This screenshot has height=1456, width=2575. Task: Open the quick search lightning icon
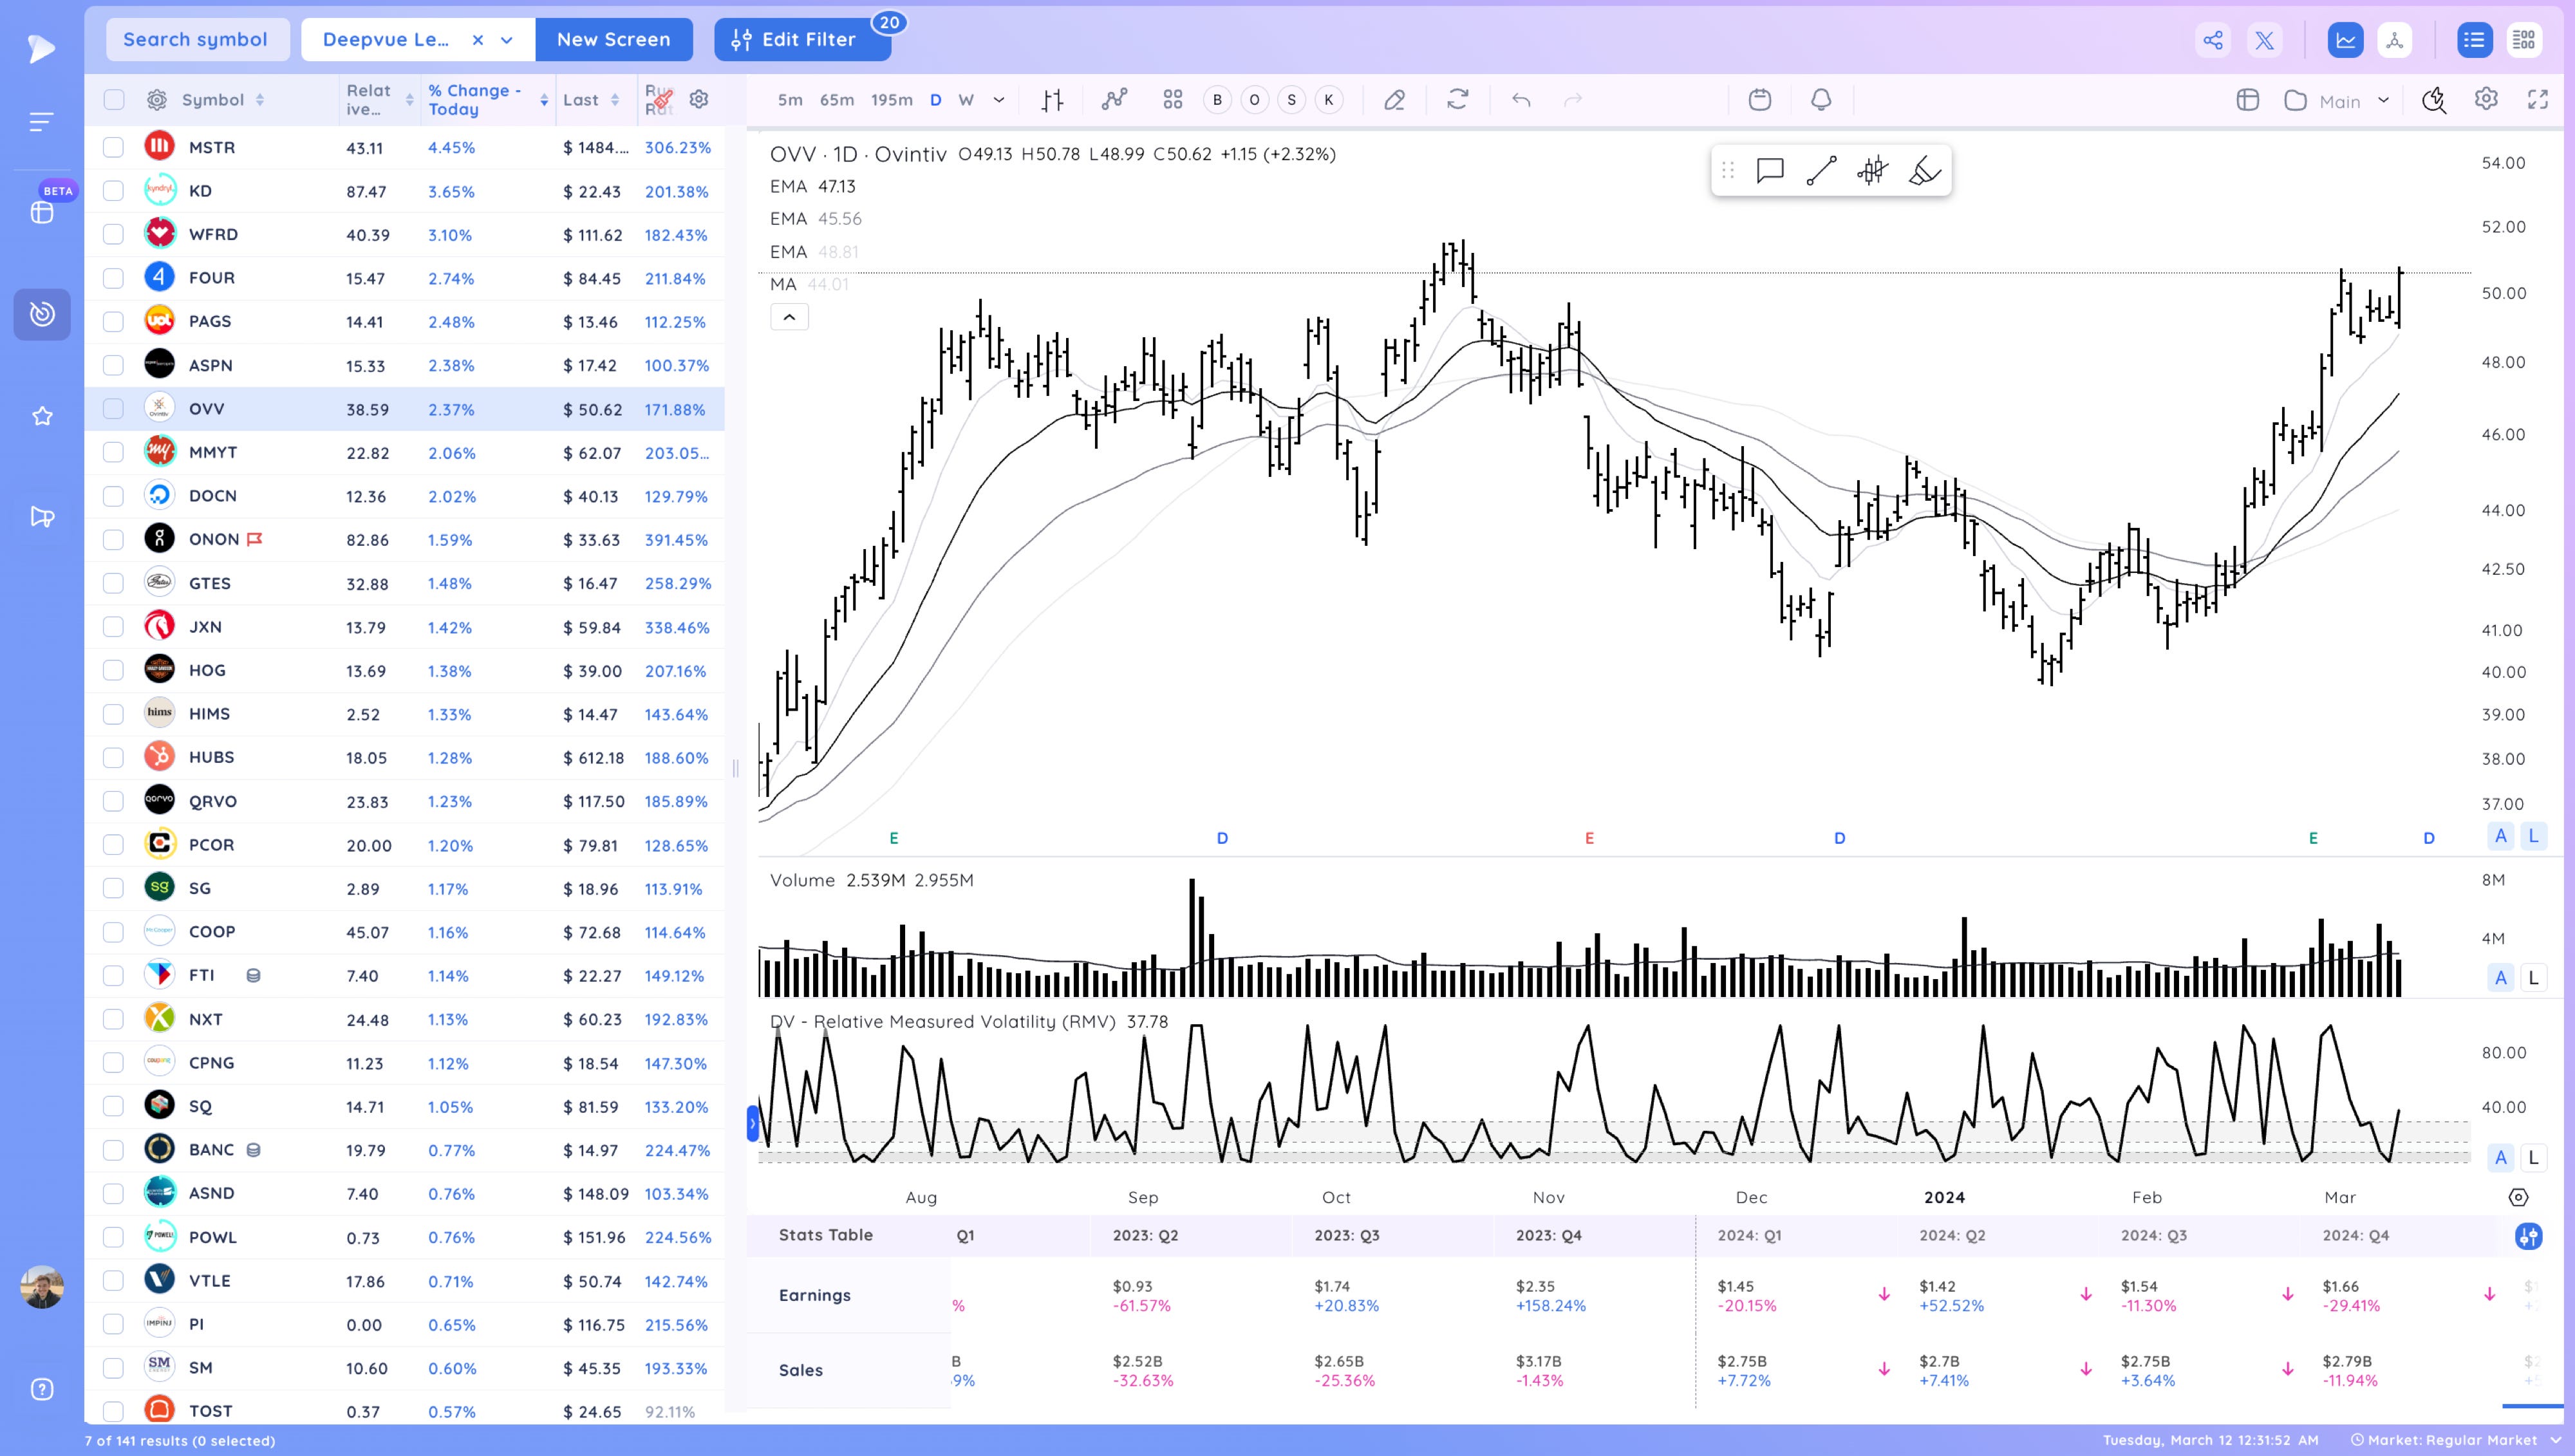pos(2434,100)
